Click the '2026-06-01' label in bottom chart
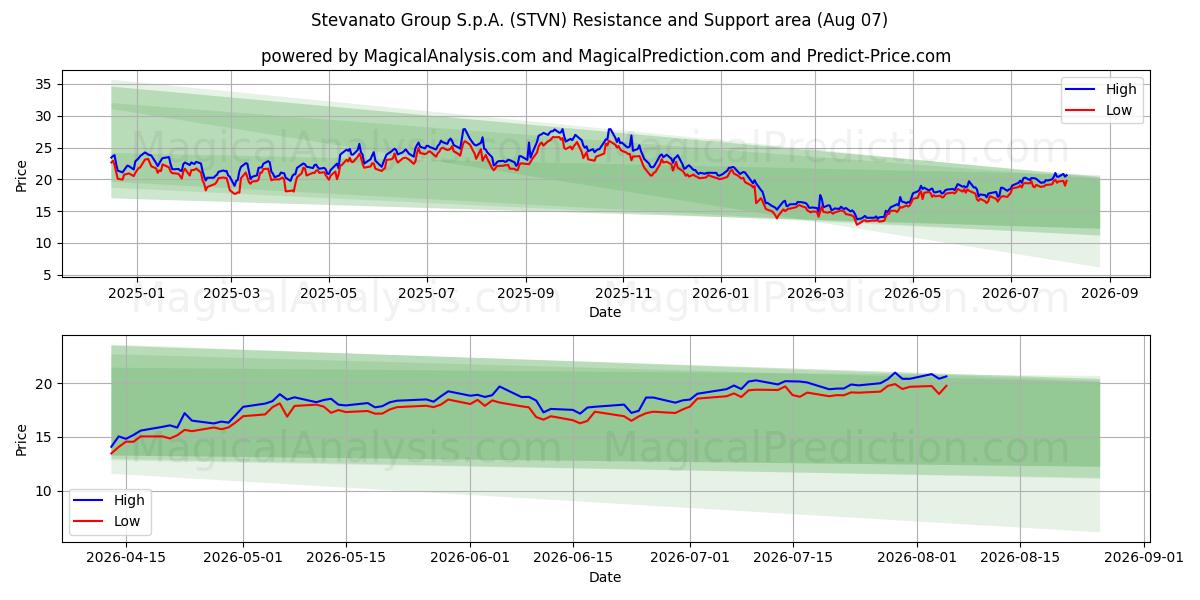The image size is (1200, 600). coord(471,557)
